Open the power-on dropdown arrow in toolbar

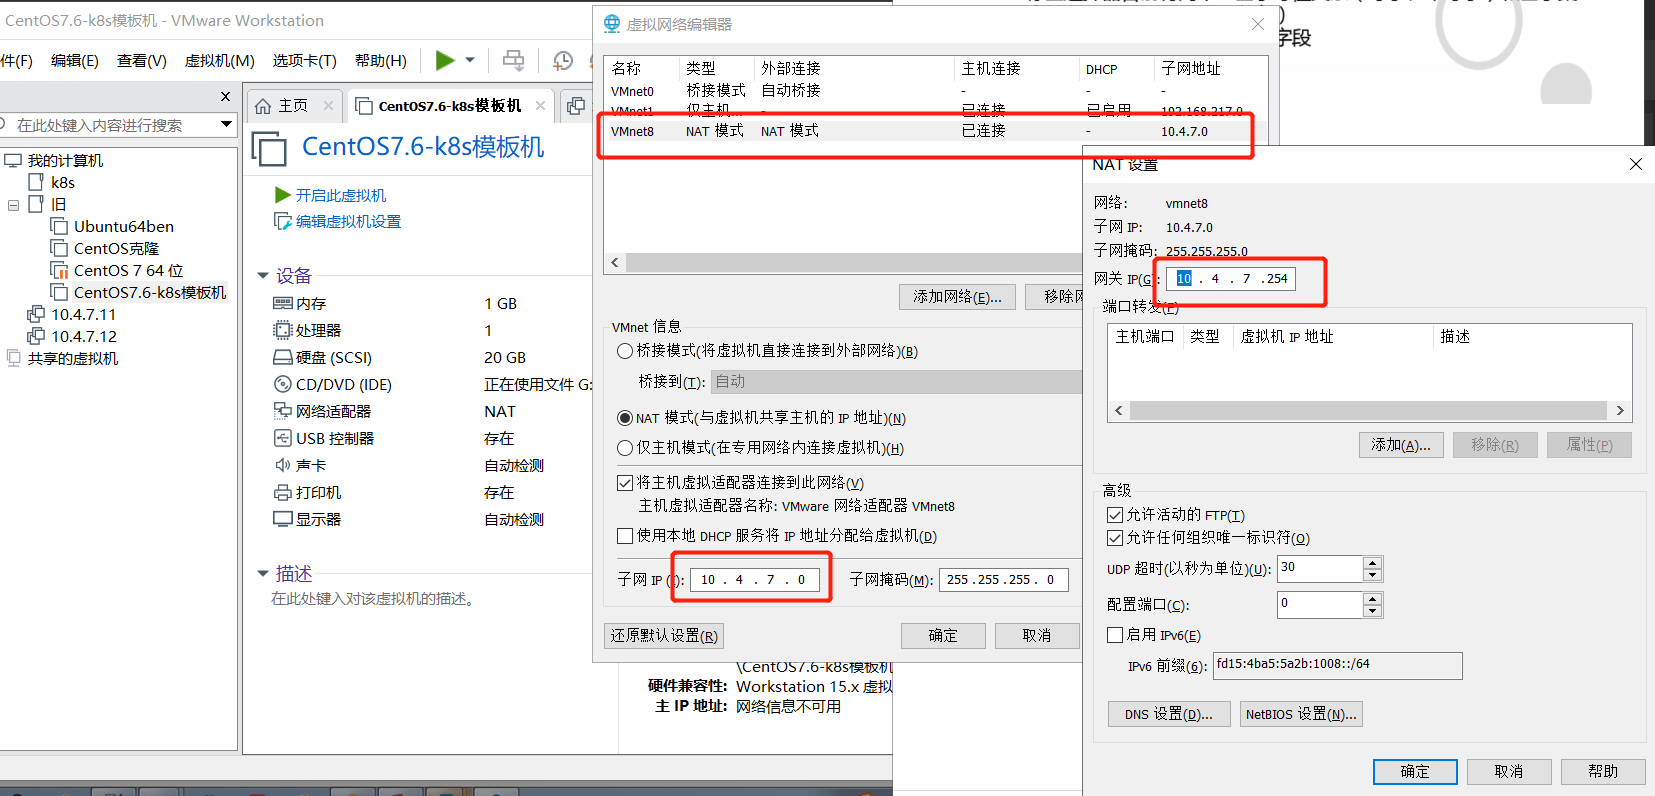(x=470, y=61)
